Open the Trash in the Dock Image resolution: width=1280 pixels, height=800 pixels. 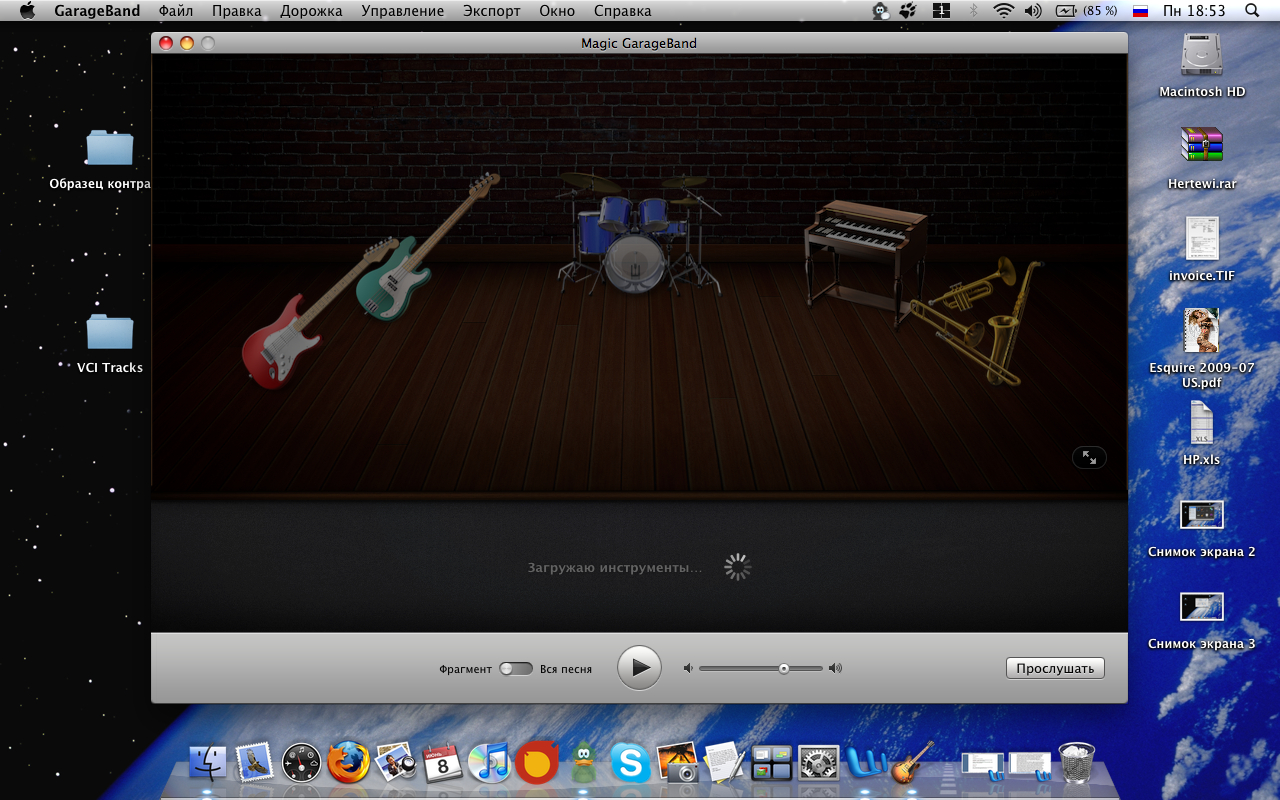[1077, 763]
